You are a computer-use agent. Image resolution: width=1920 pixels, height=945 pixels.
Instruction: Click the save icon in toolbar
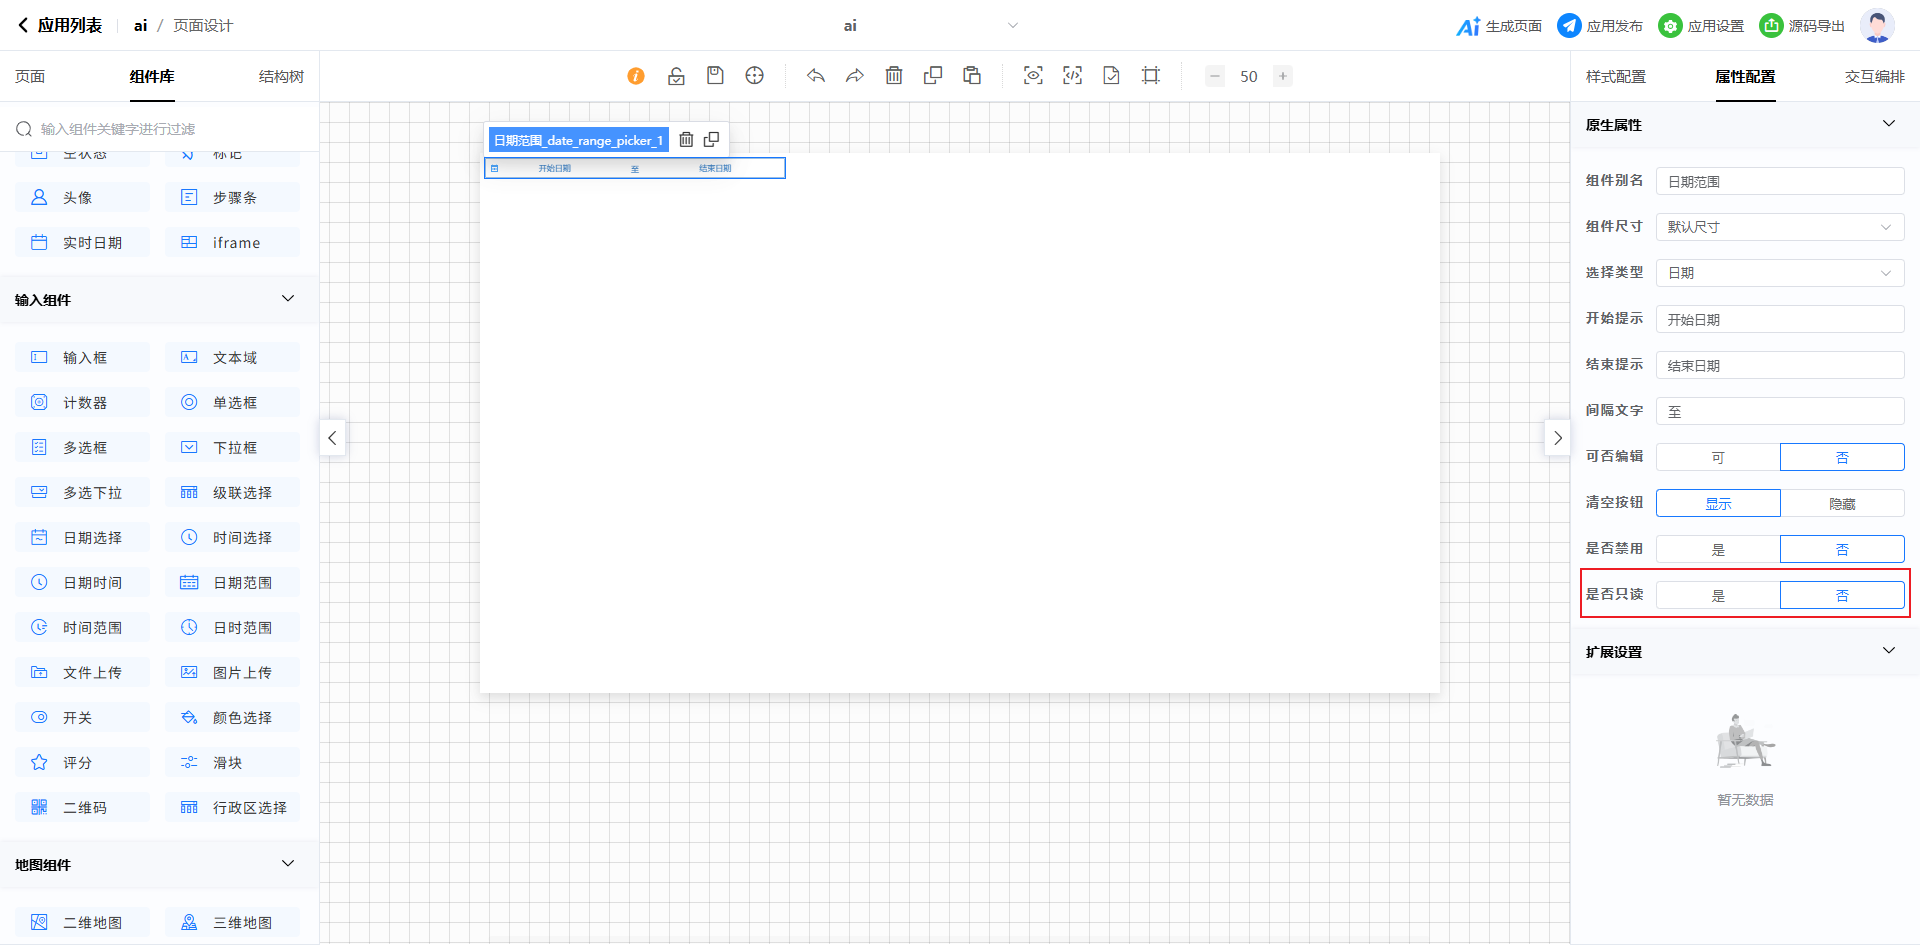click(715, 76)
